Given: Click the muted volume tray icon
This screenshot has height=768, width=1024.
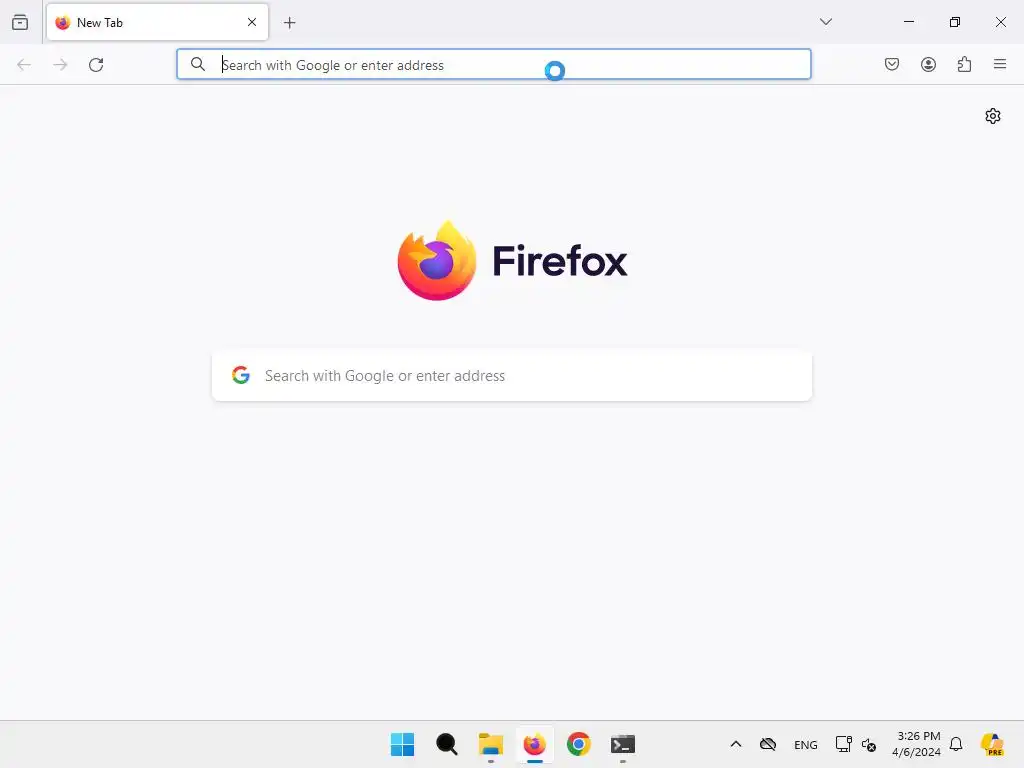Looking at the screenshot, I should [869, 744].
